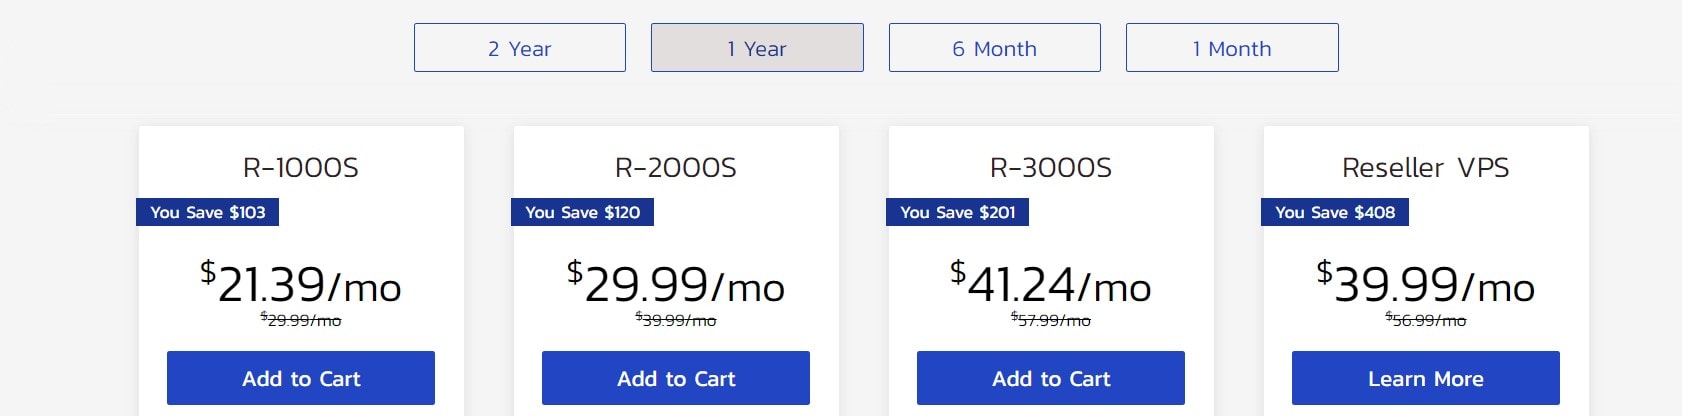This screenshot has width=1682, height=416.
Task: Click the You Save $103 badge
Action: coord(208,212)
